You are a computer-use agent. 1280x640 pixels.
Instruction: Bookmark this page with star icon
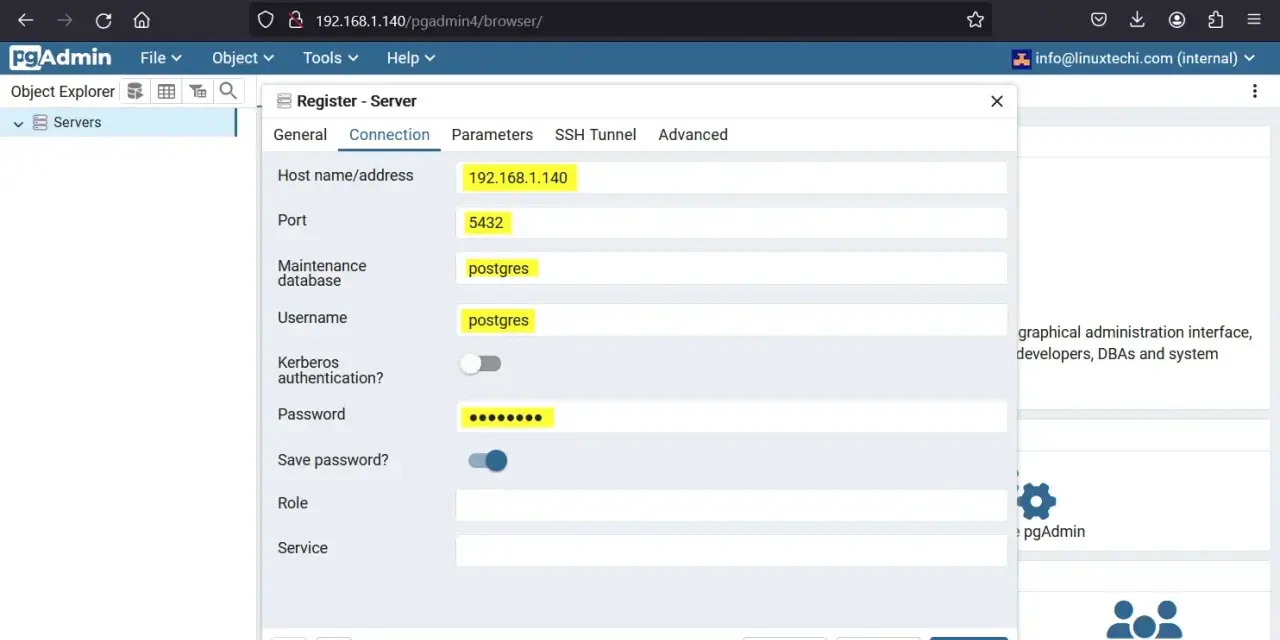point(975,20)
